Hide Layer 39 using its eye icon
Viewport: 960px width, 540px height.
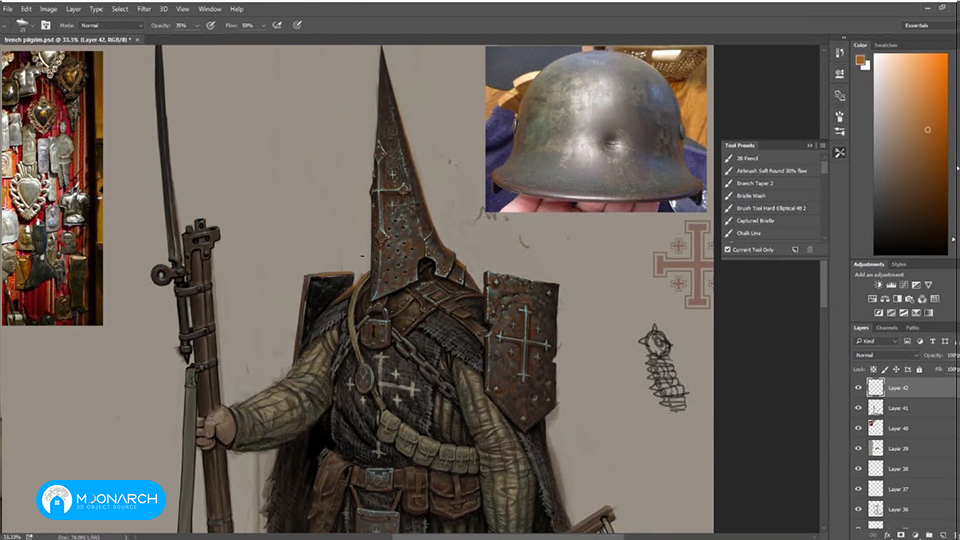tap(858, 448)
